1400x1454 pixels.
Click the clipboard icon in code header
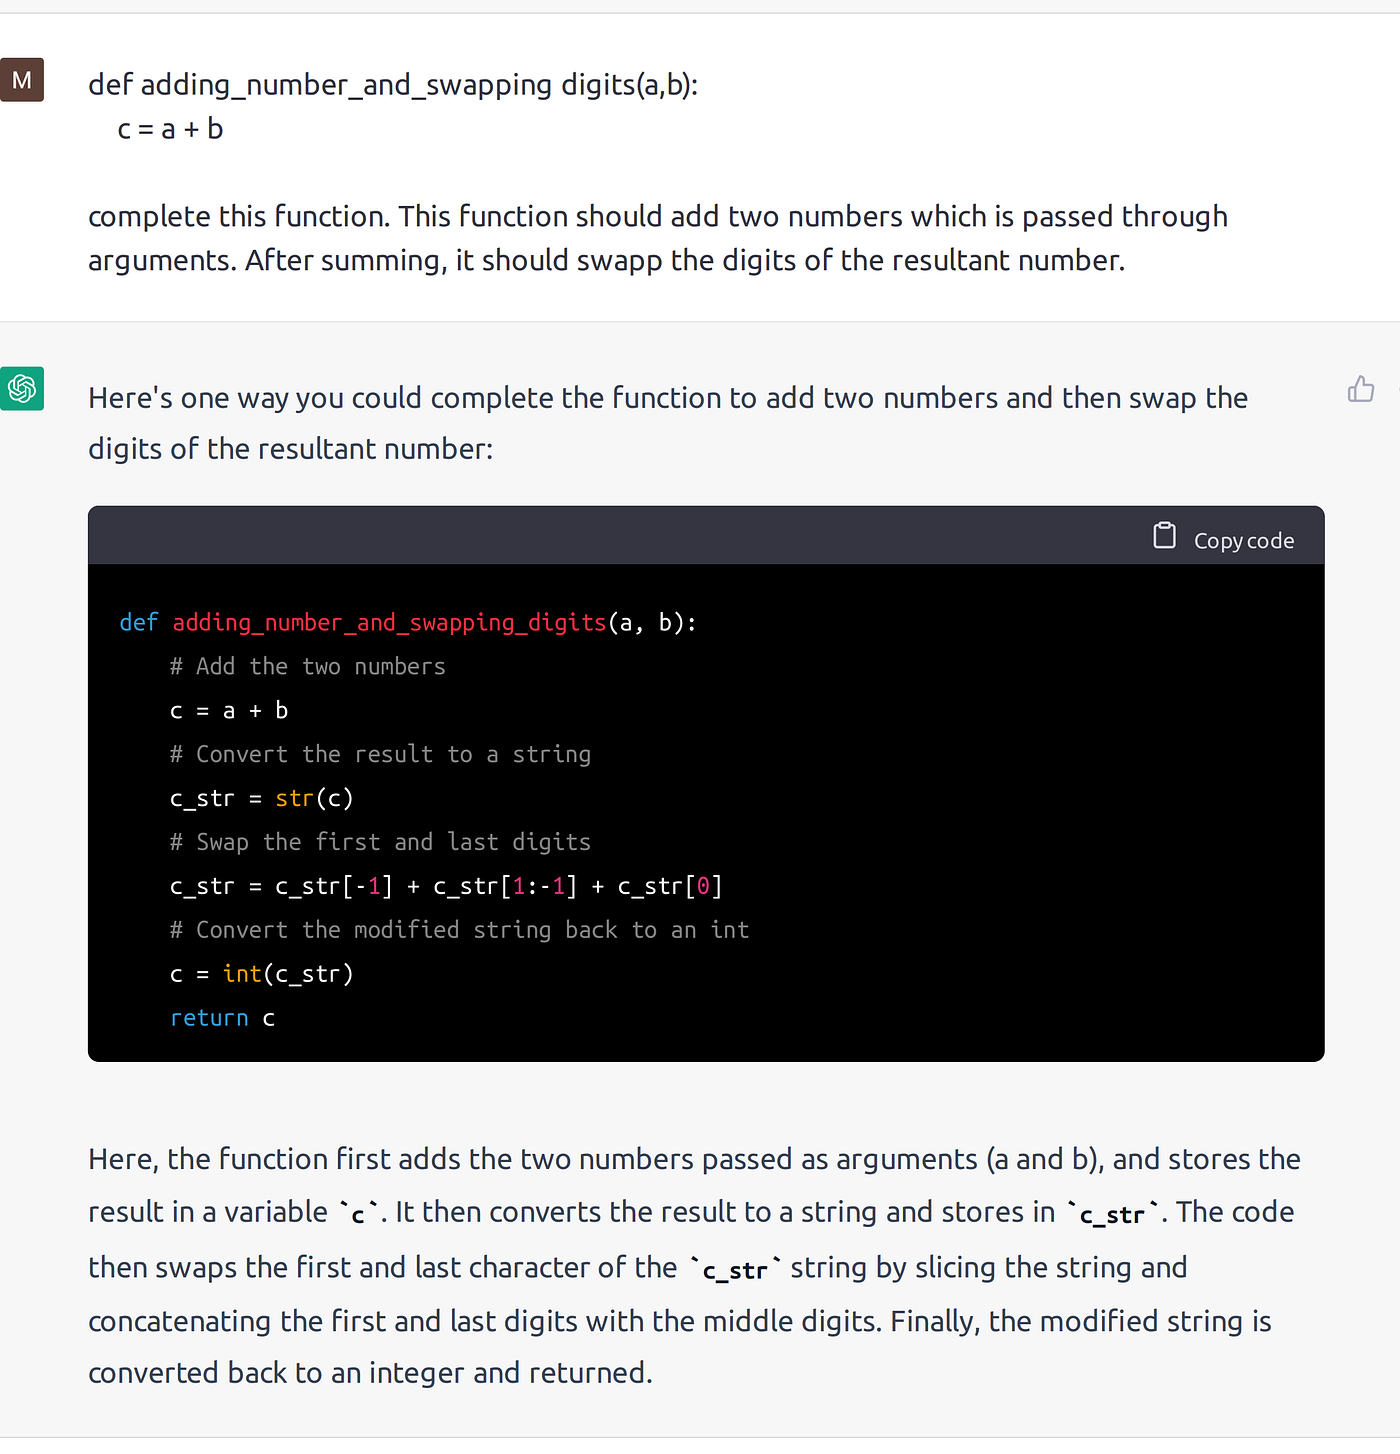click(x=1164, y=535)
